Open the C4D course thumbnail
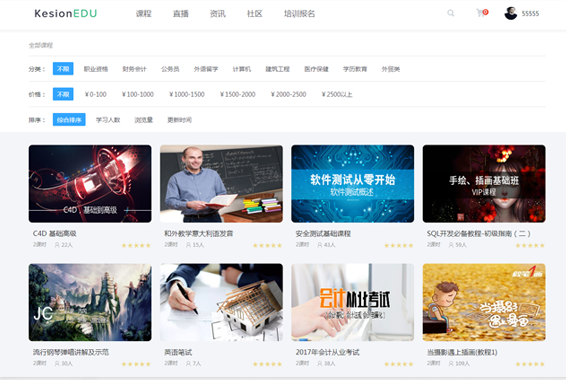Image resolution: width=566 pixels, height=380 pixels. [90, 184]
